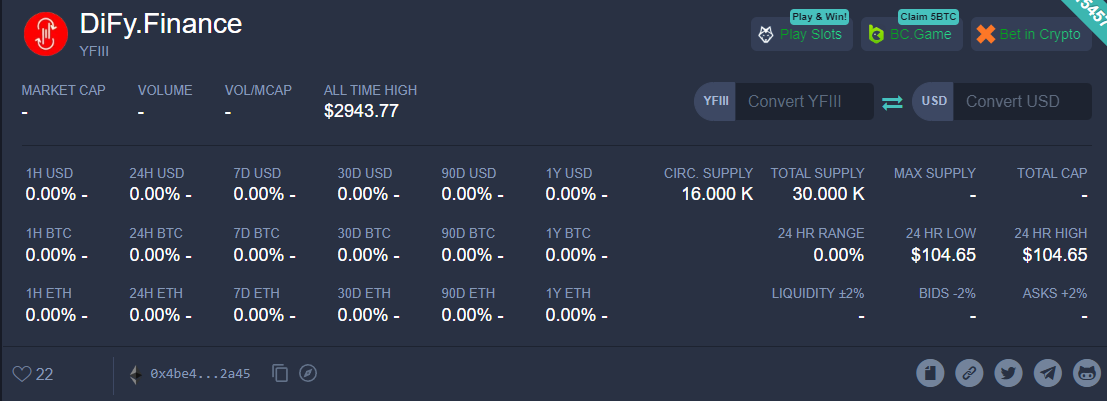Viewport: 1107px width, 401px height.
Task: Open the BC.Game promotion link
Action: pyautogui.click(x=911, y=34)
